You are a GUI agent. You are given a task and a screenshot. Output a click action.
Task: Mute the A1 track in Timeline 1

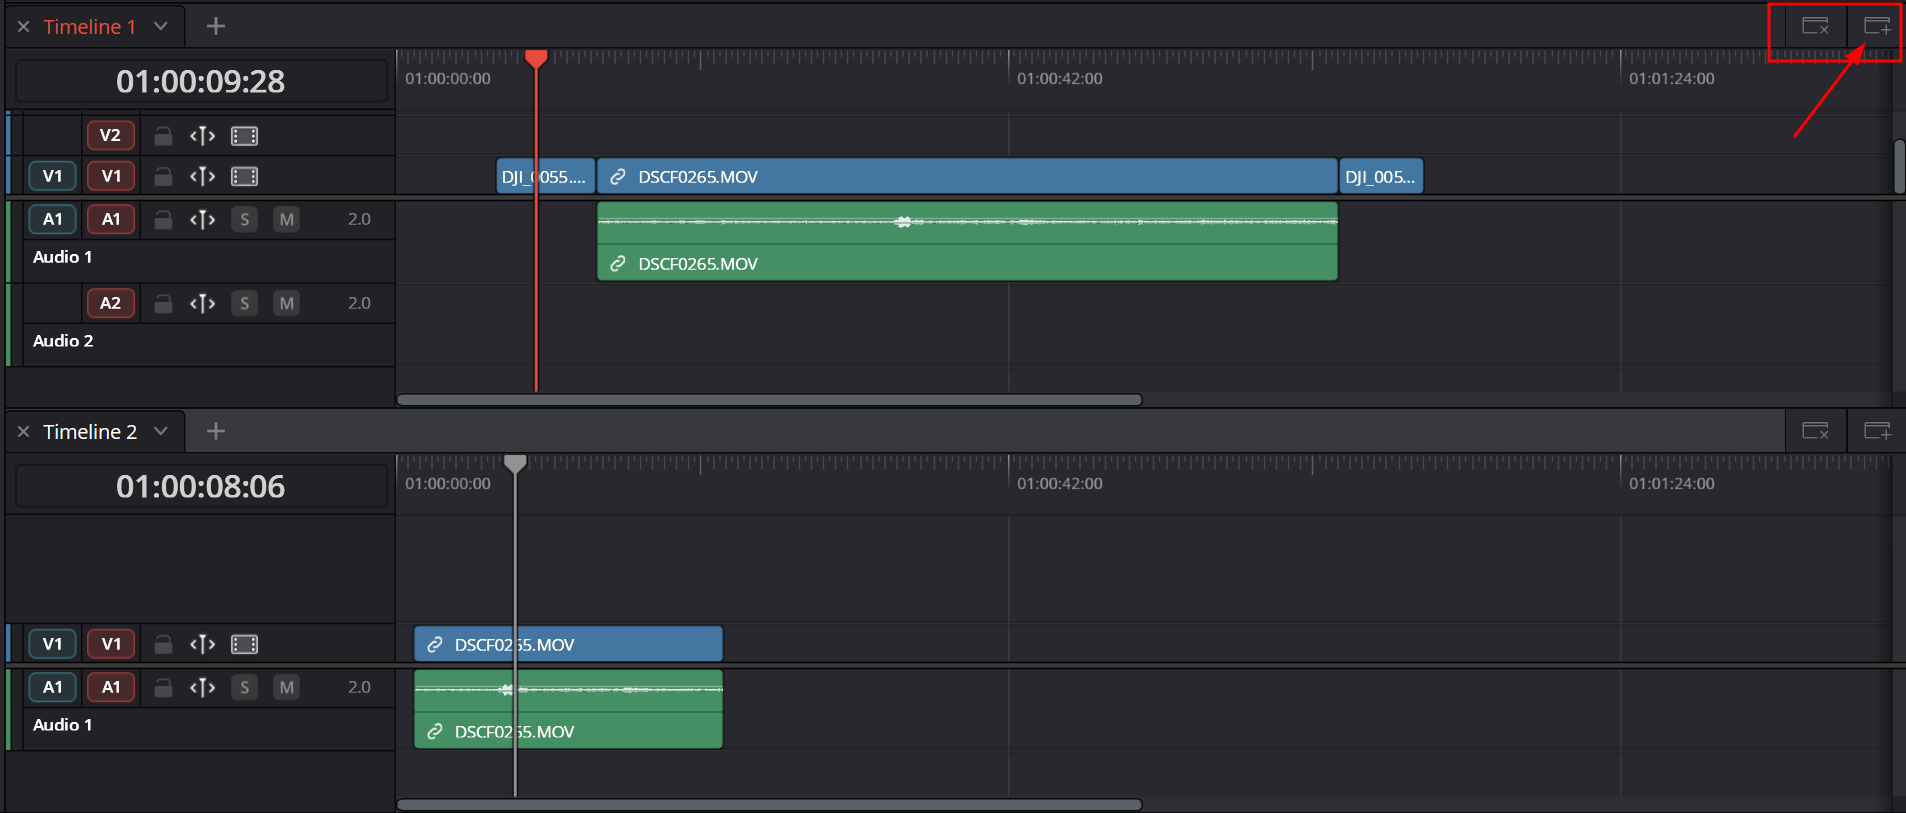point(287,219)
